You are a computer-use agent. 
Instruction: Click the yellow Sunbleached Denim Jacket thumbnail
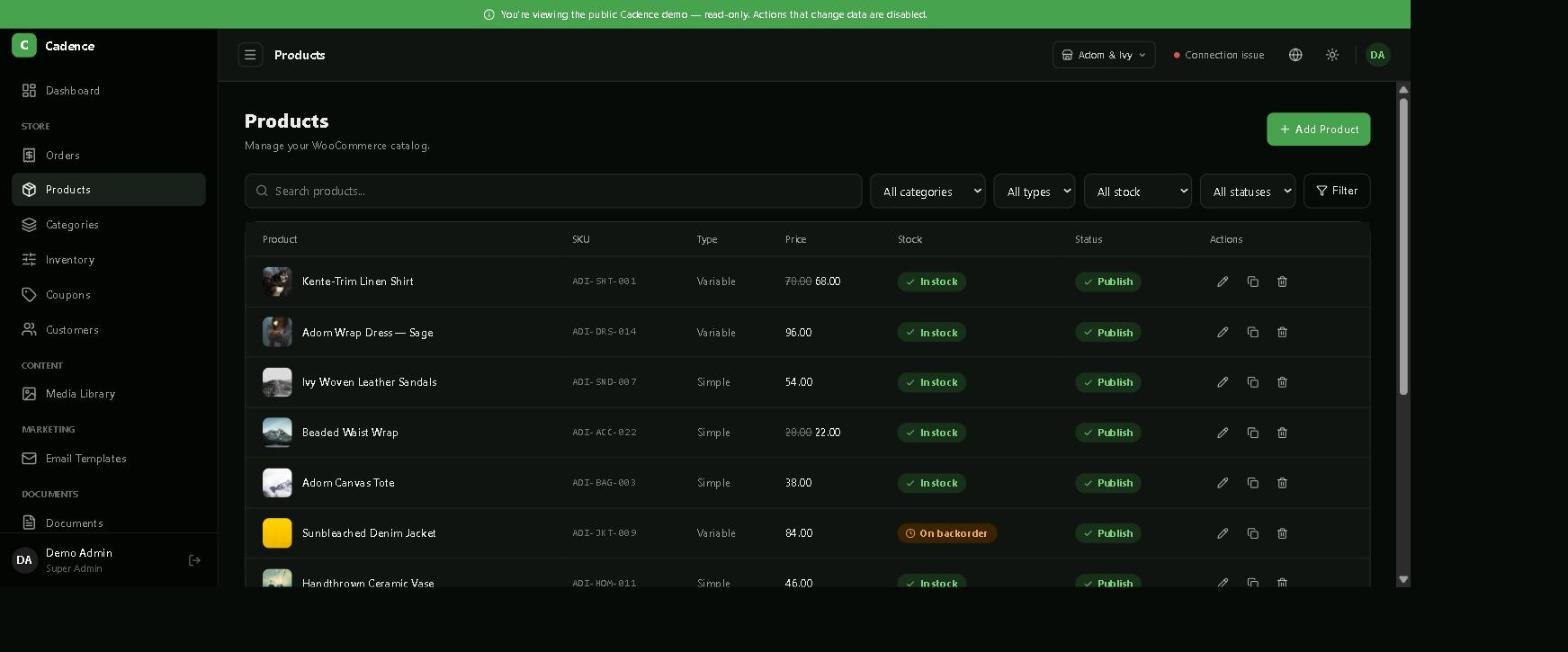click(x=277, y=533)
